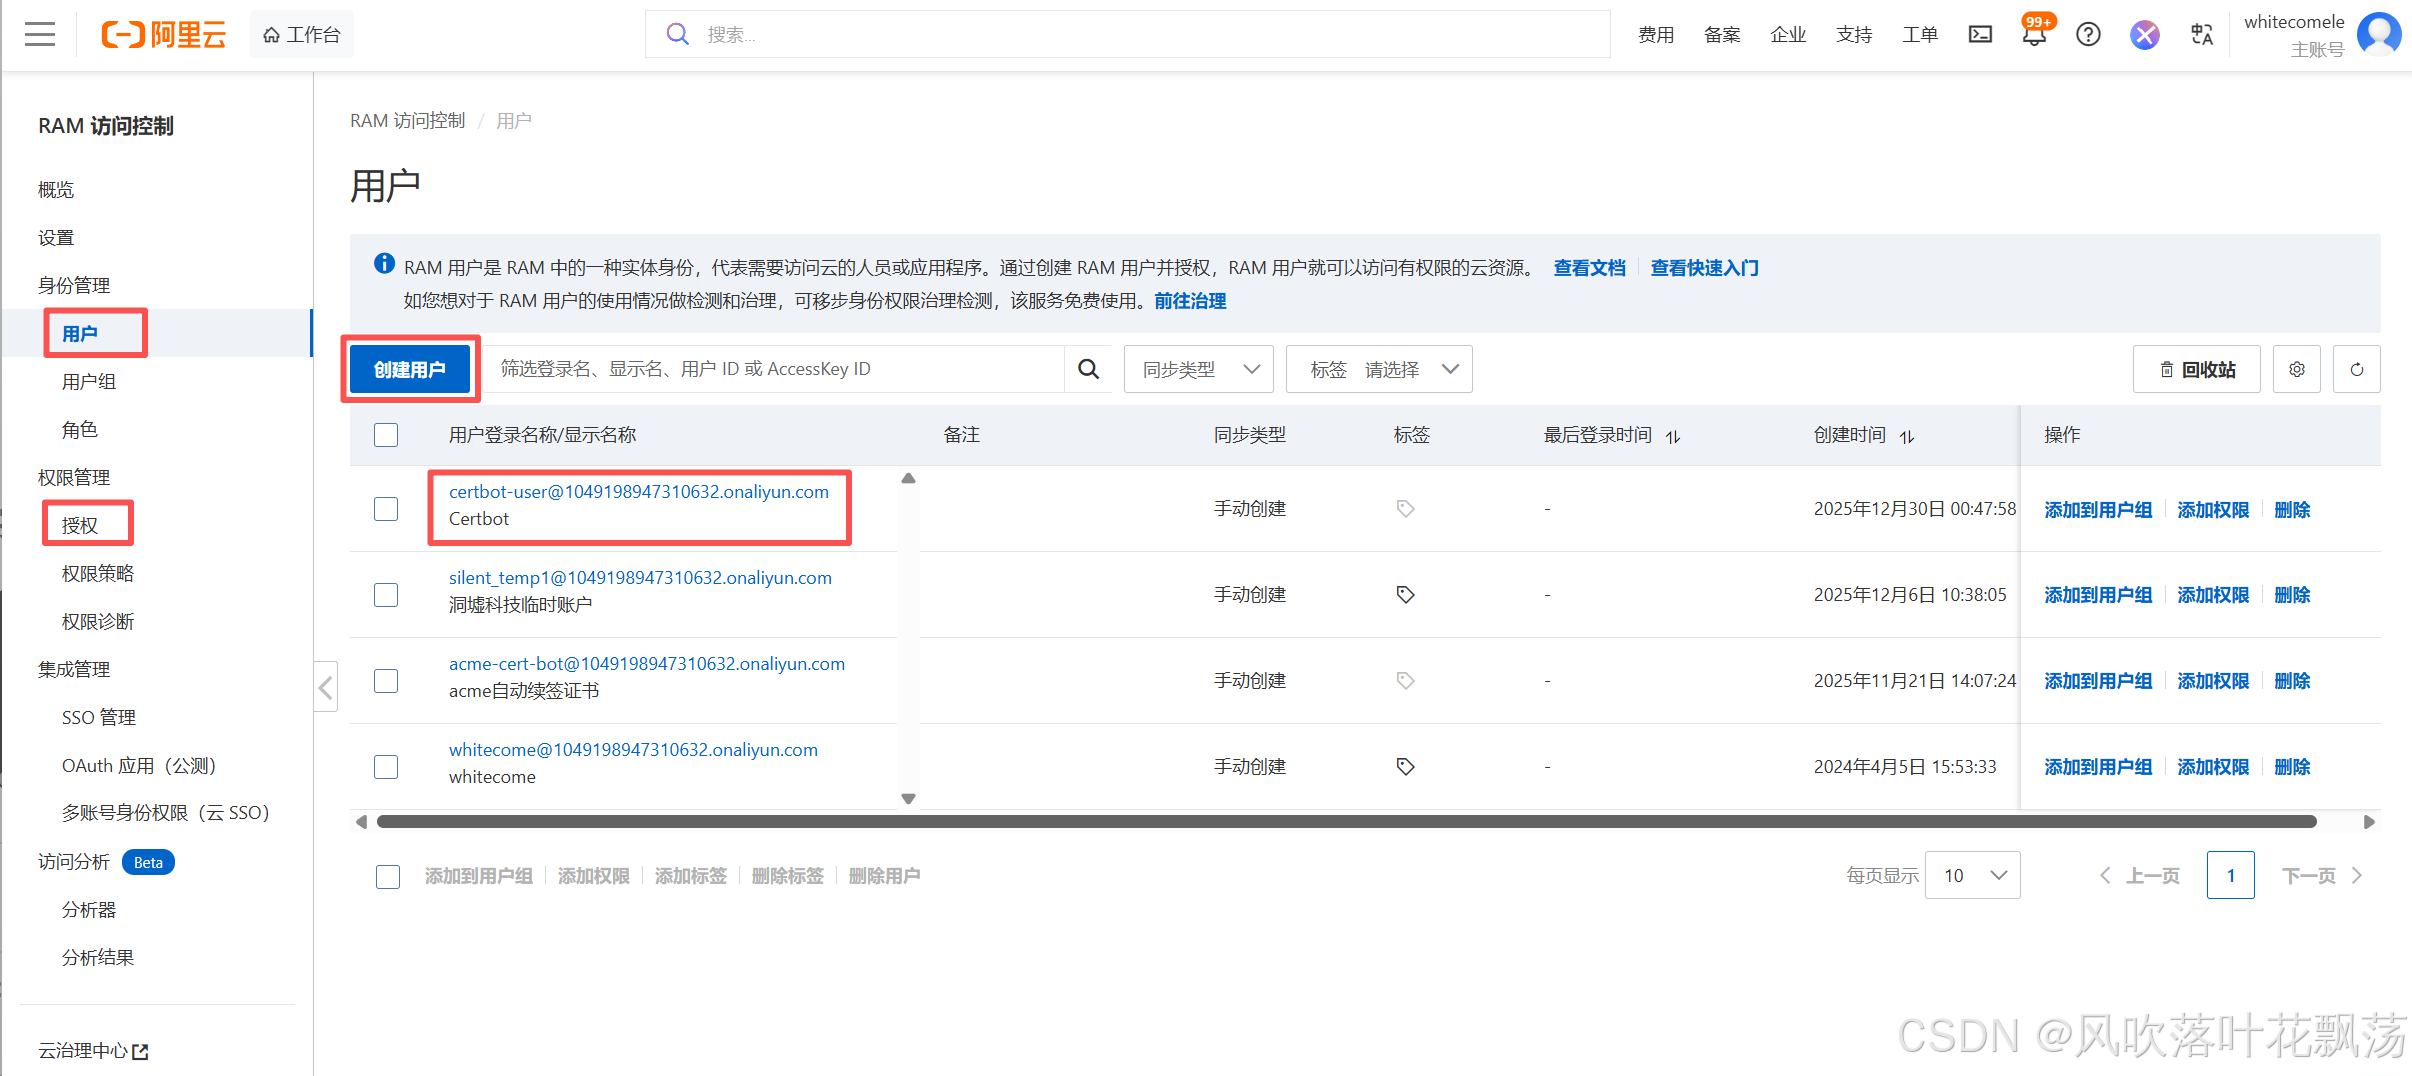
Task: Click the purple AI assistant icon
Action: [2144, 35]
